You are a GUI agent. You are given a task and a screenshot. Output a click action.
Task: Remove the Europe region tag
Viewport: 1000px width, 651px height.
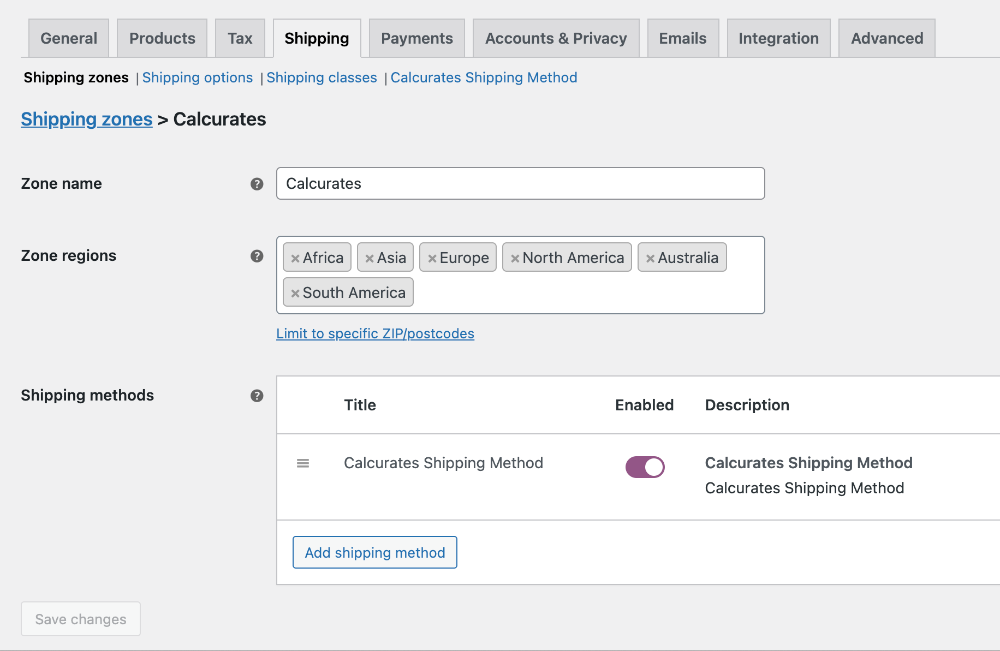[x=432, y=258]
